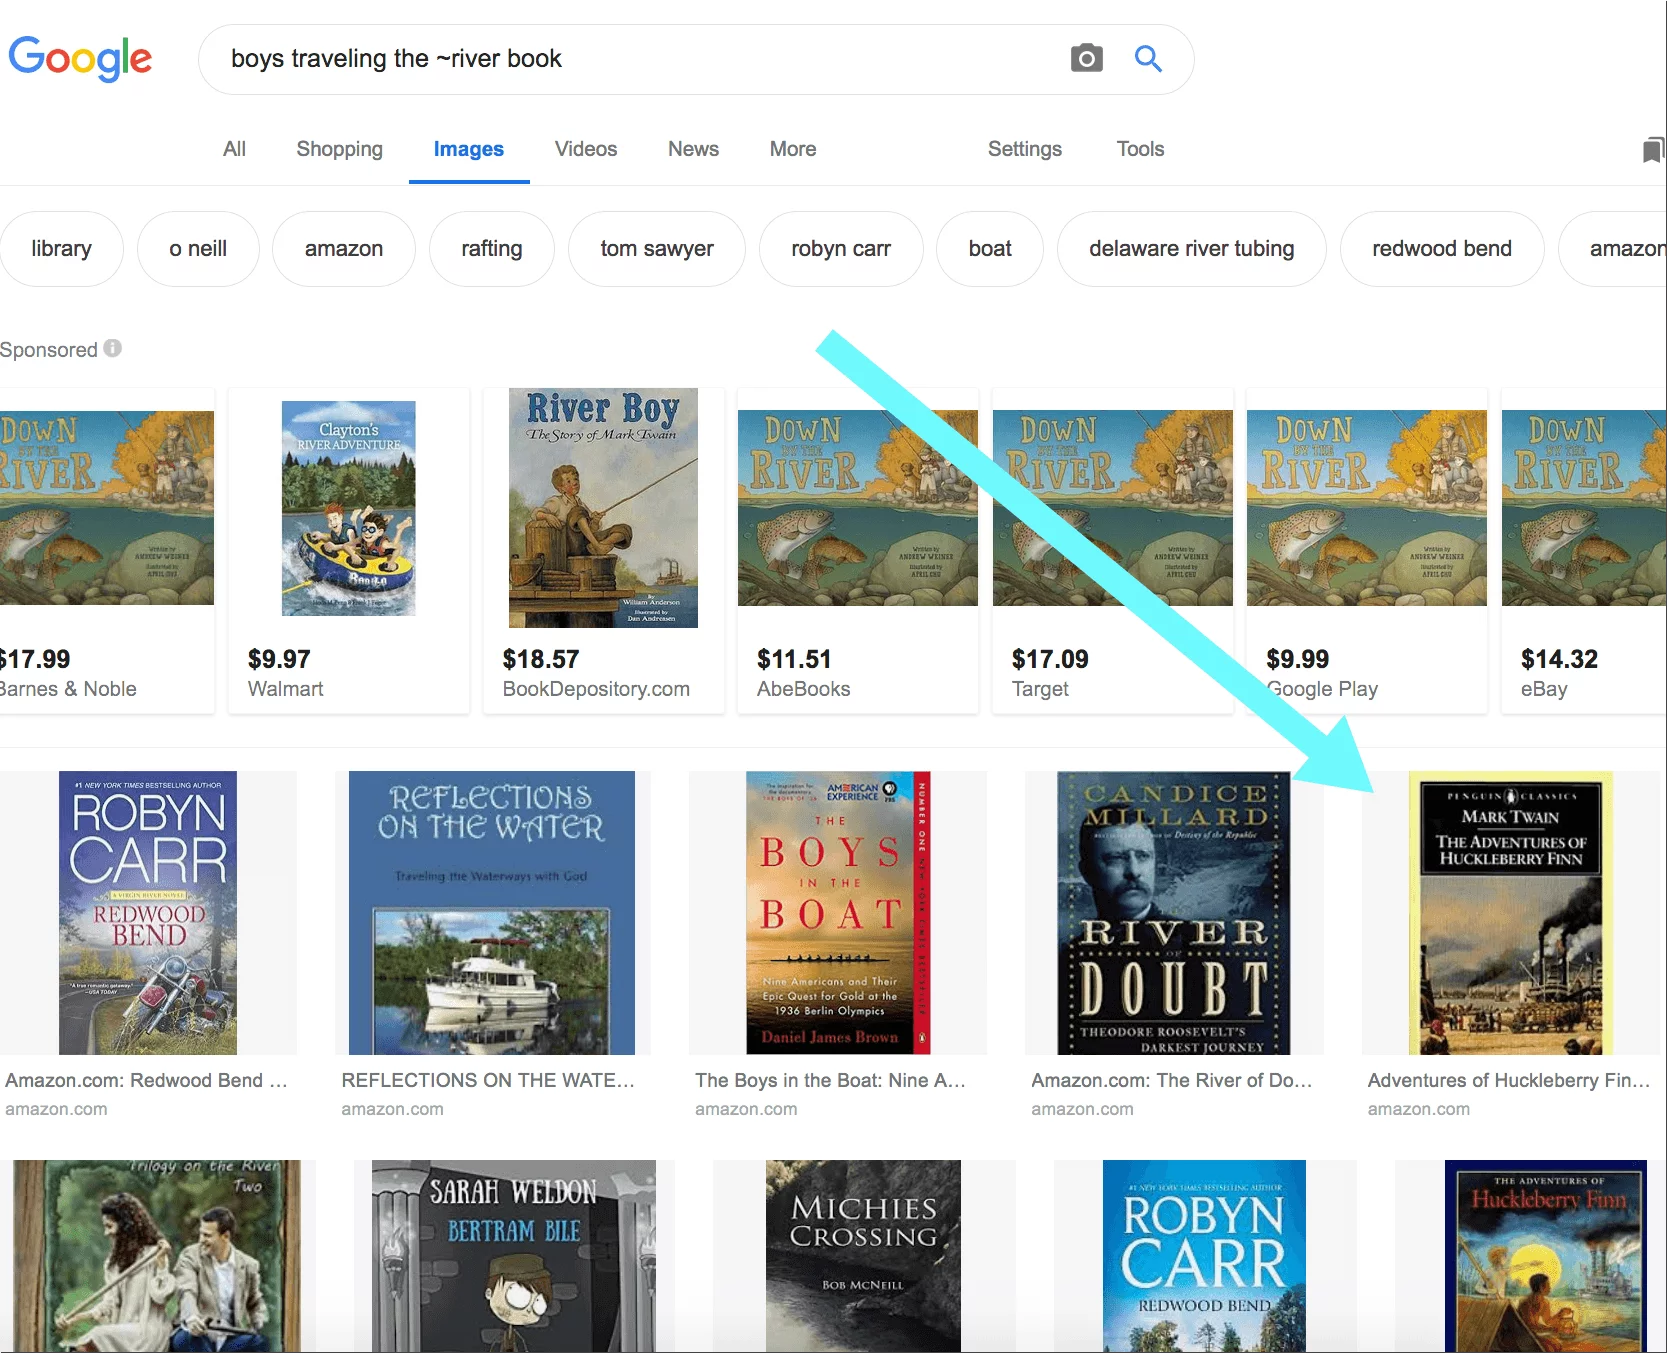The image size is (1667, 1353).
Task: Select the first amazon chip
Action: tap(344, 249)
